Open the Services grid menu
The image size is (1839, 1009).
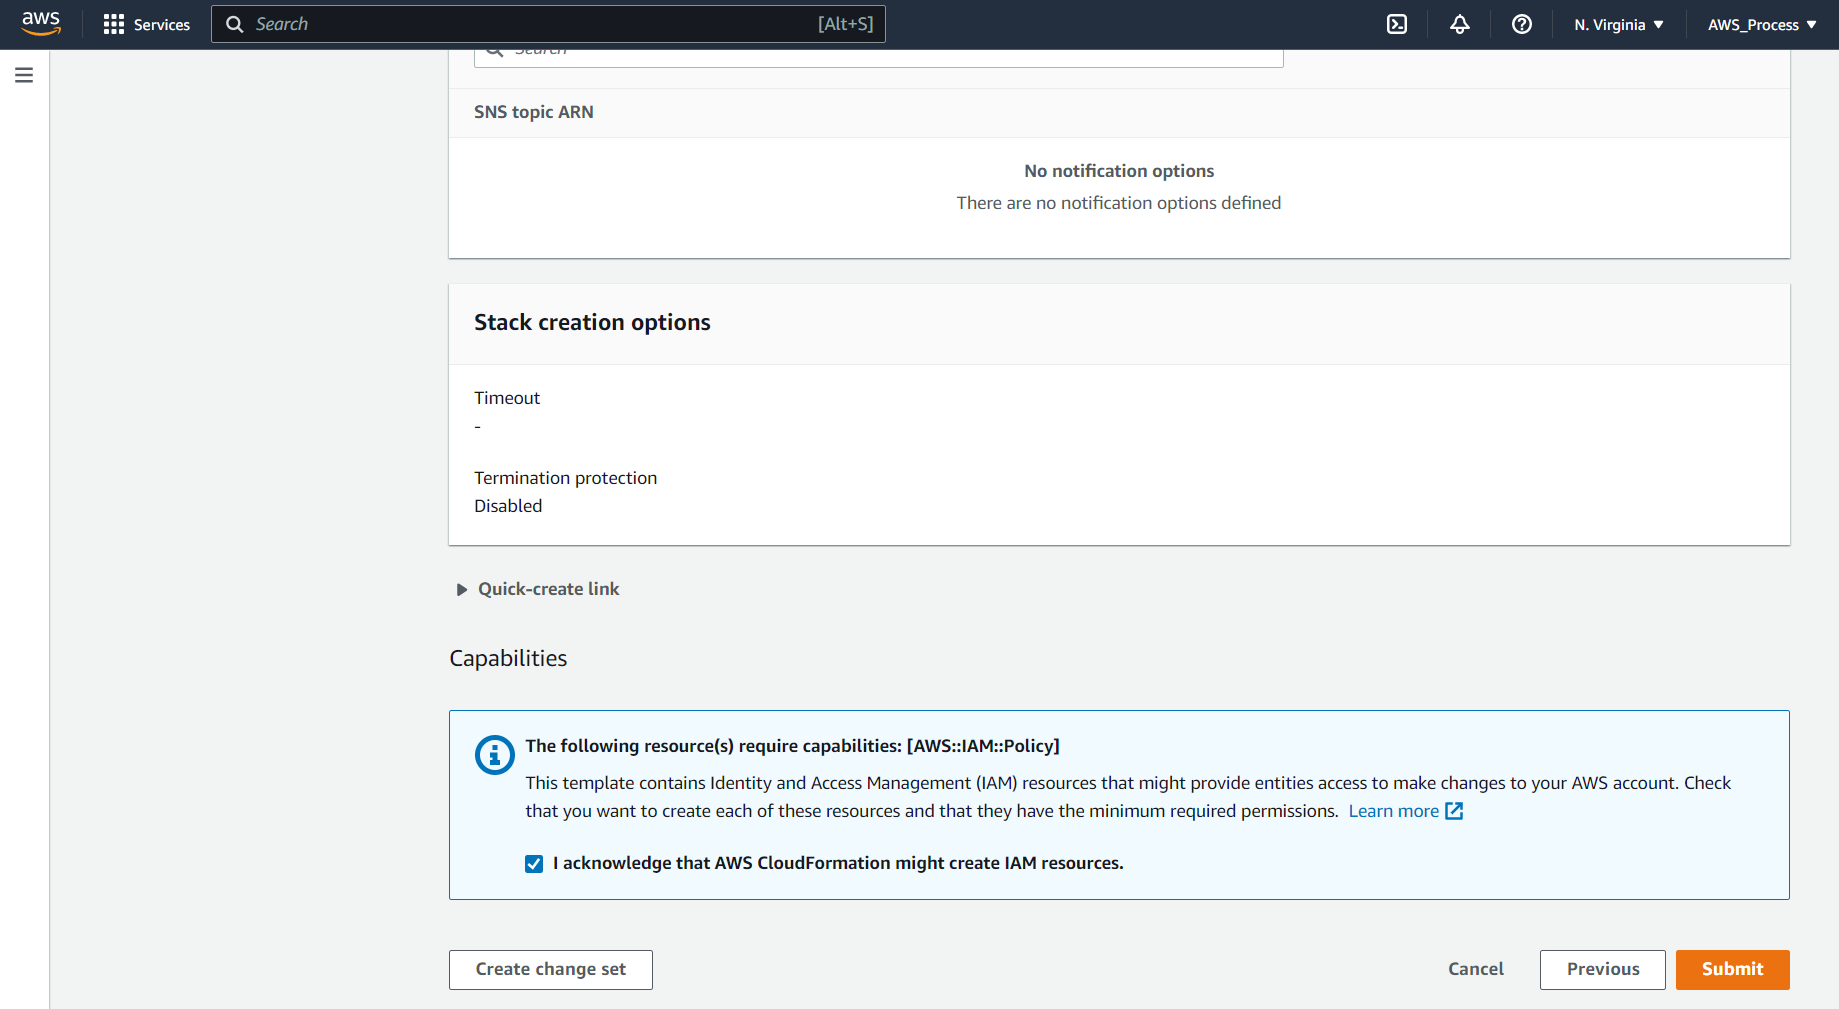click(114, 24)
